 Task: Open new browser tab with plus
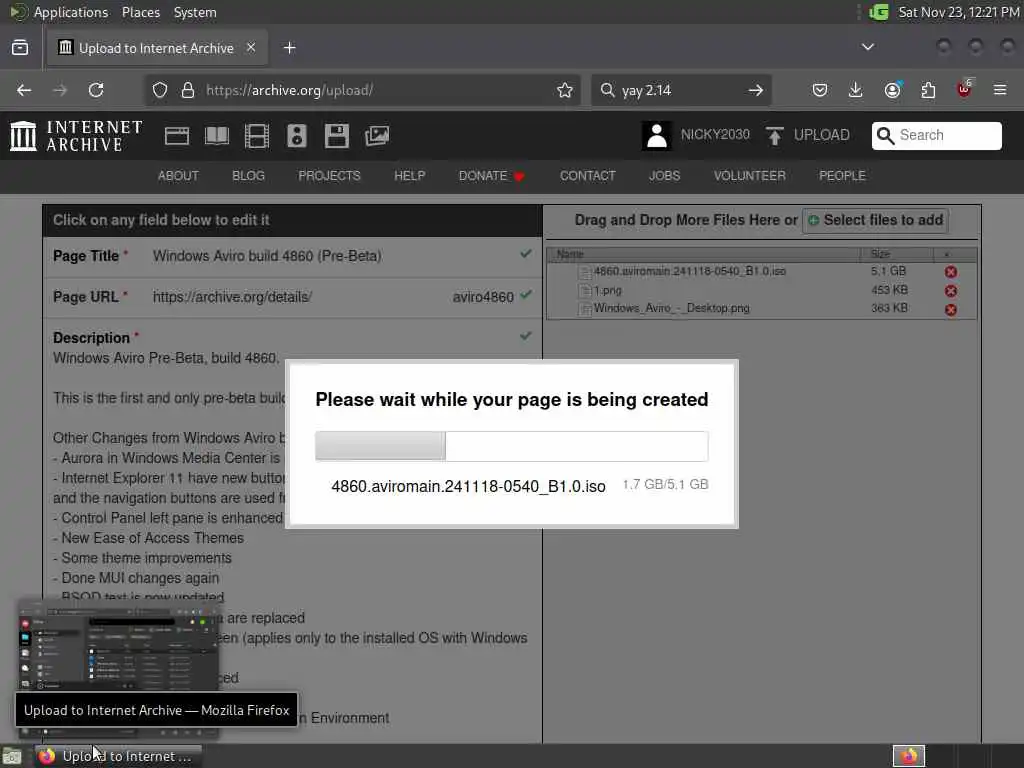pos(289,48)
